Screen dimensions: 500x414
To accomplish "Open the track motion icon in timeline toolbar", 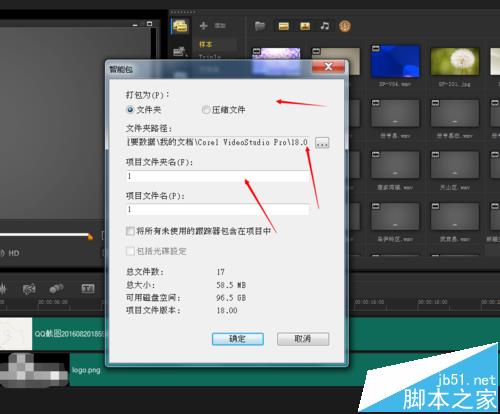I will click(x=56, y=288).
